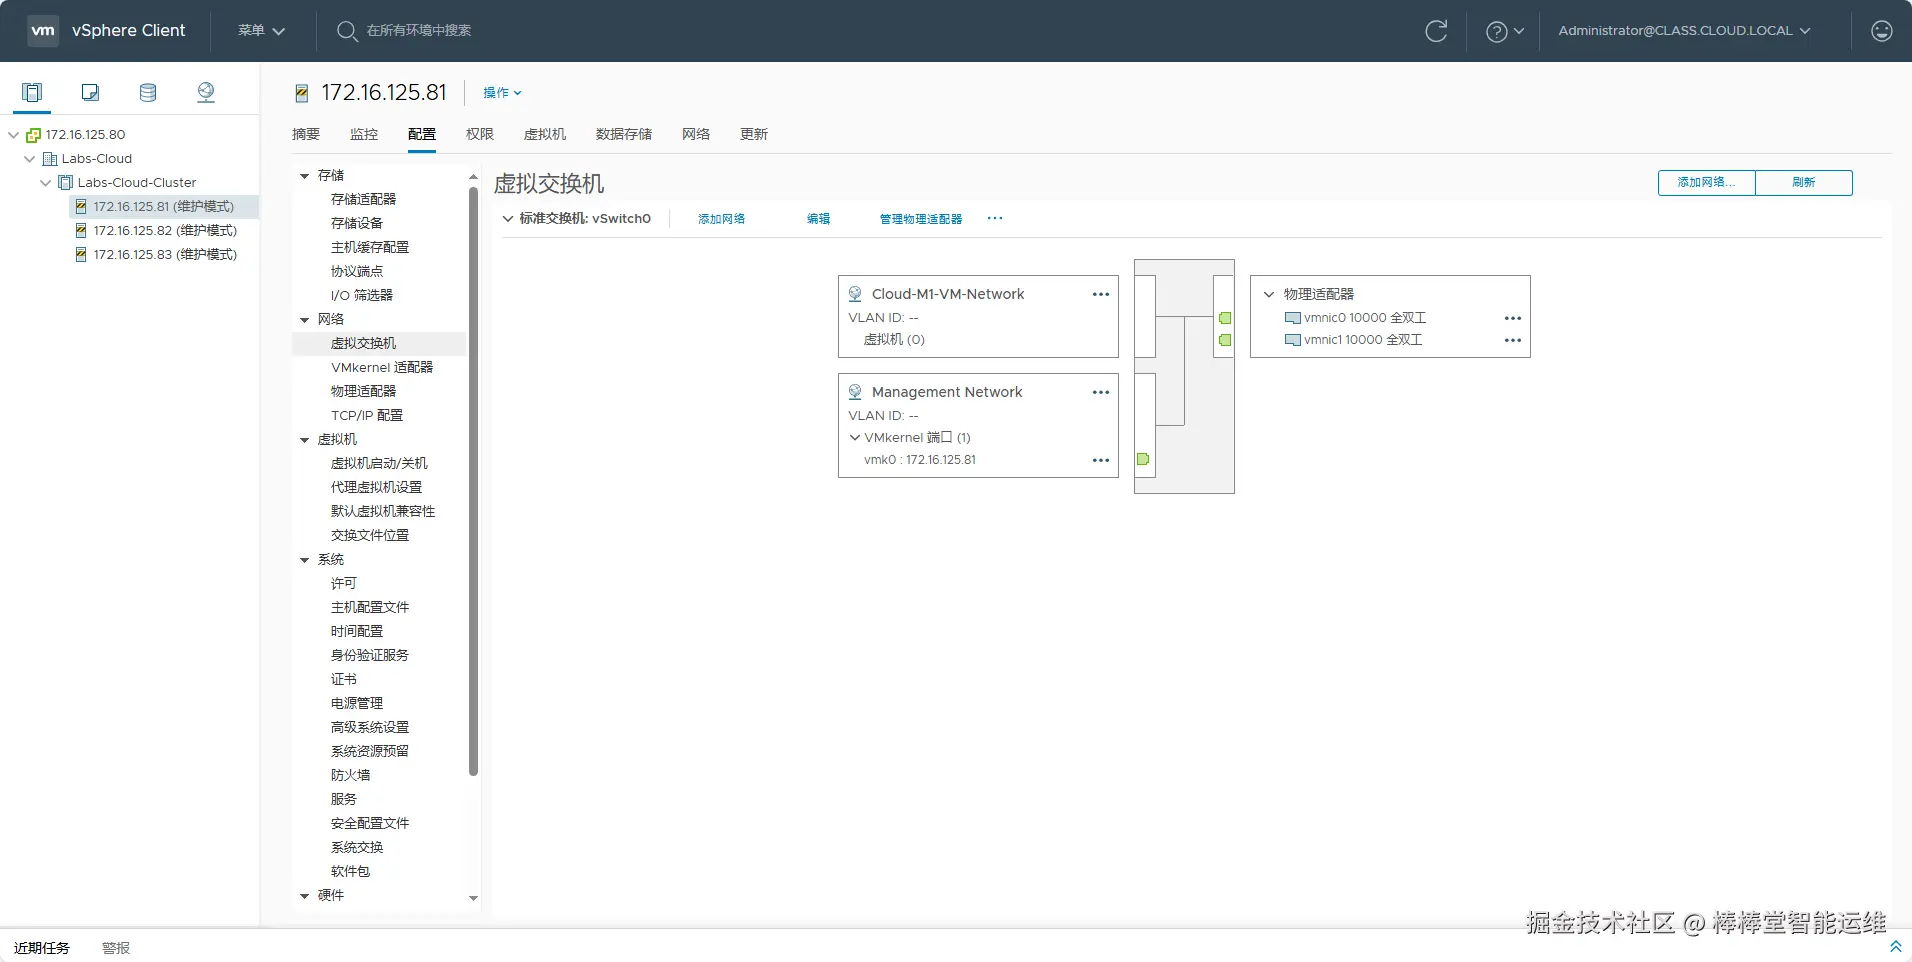Open 高级系统设置 page
The width and height of the screenshot is (1912, 962).
pos(370,728)
